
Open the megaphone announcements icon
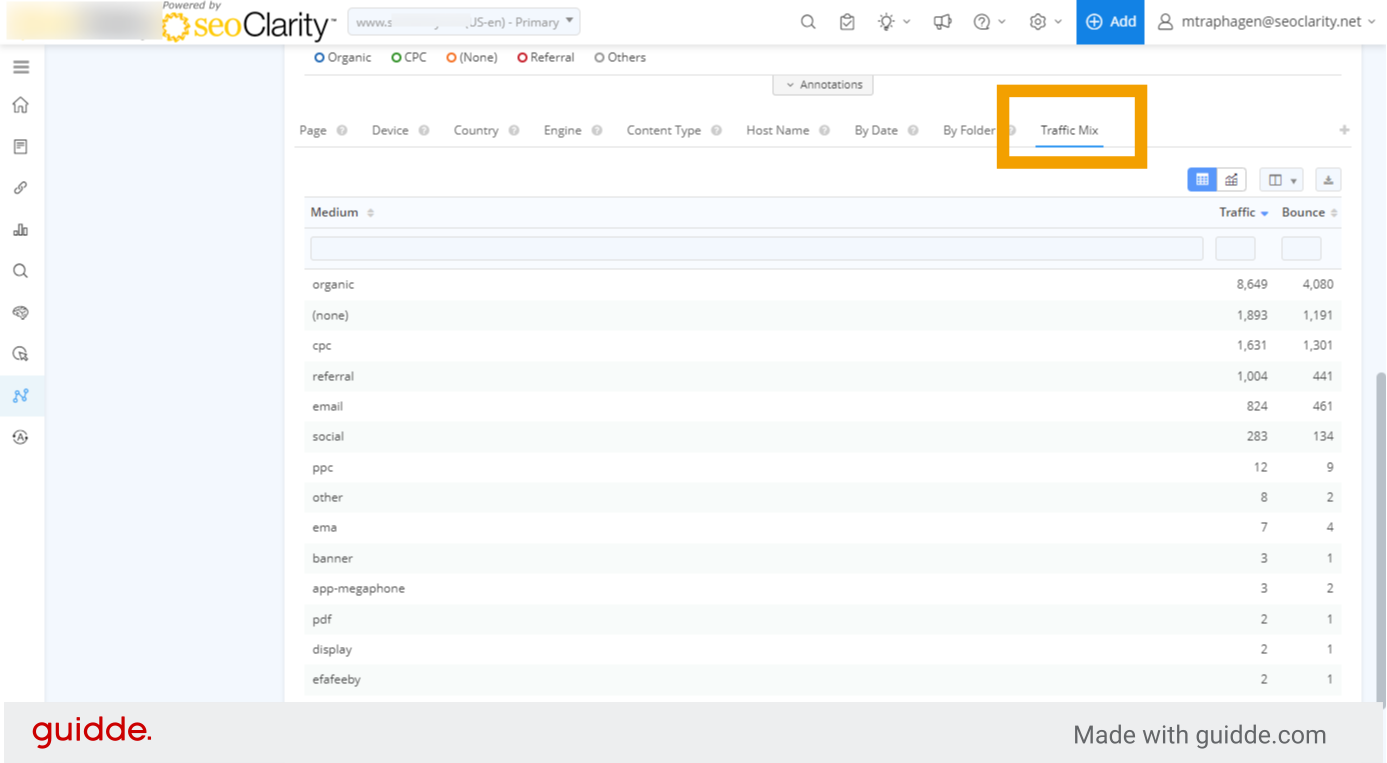942,22
